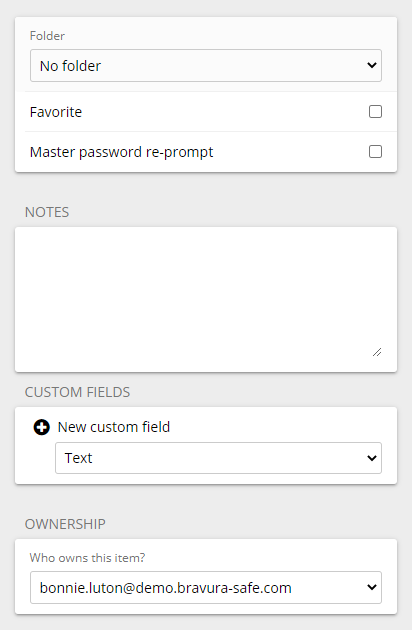Focus the Notes text area
The width and height of the screenshot is (412, 630).
coord(206,299)
